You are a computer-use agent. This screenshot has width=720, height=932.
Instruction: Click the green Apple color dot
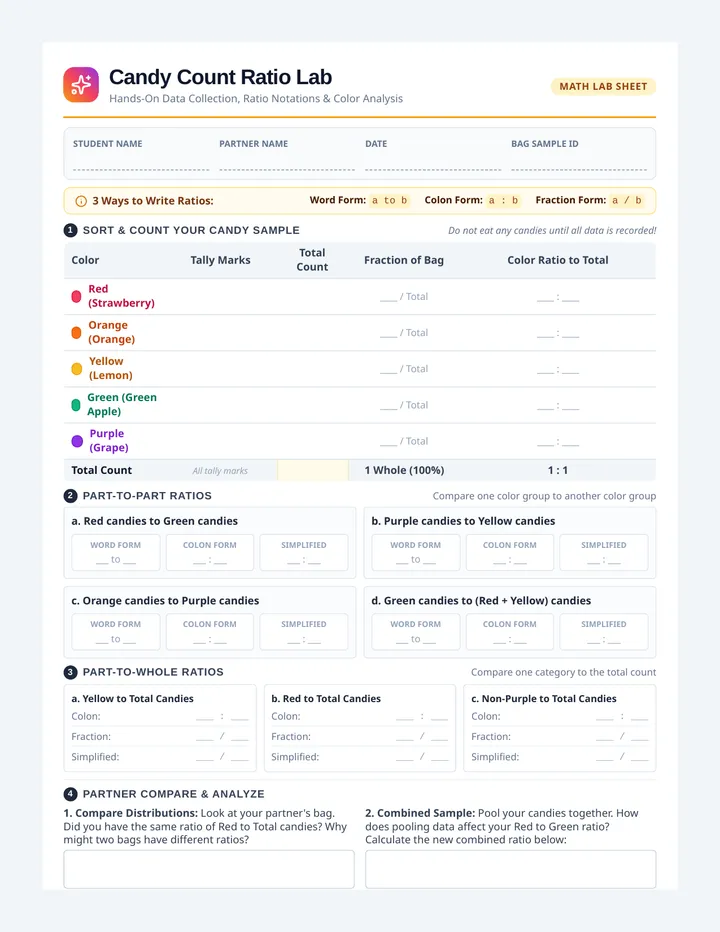tap(76, 405)
